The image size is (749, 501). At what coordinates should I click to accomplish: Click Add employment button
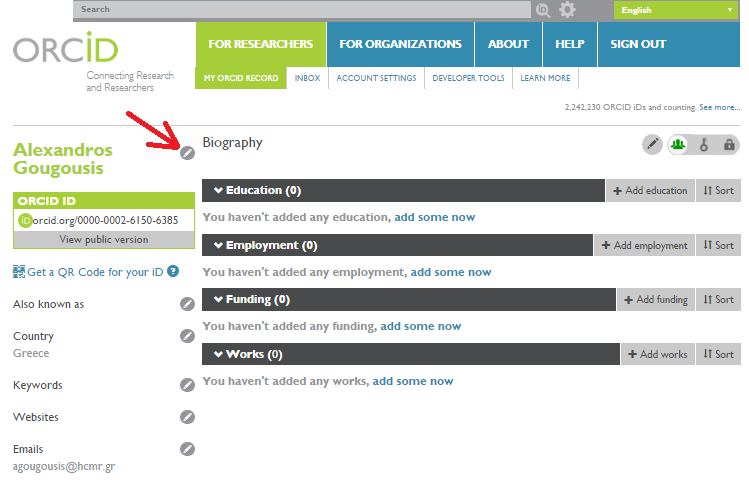[644, 245]
